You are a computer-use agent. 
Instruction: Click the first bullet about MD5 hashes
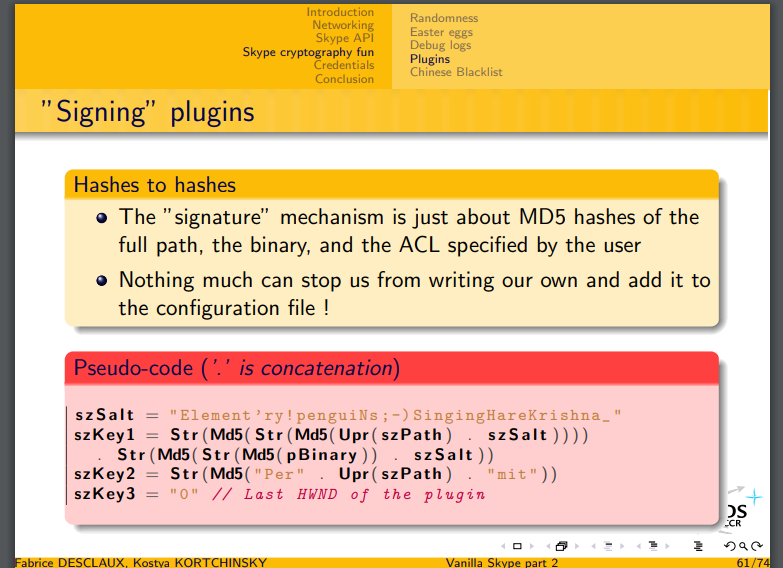click(x=408, y=231)
